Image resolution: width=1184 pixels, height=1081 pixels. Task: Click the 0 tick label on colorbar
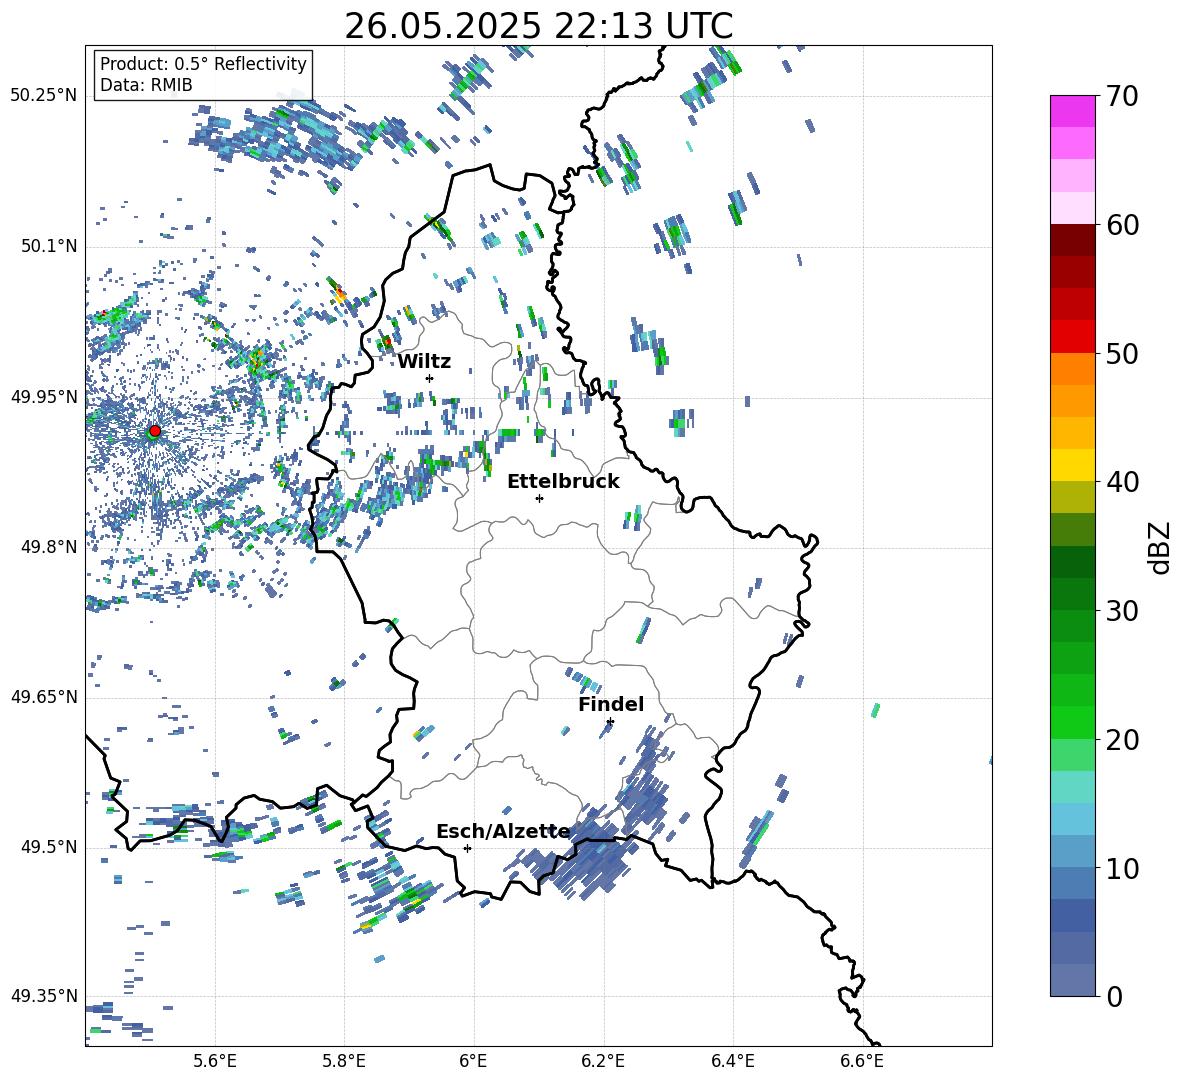1114,996
